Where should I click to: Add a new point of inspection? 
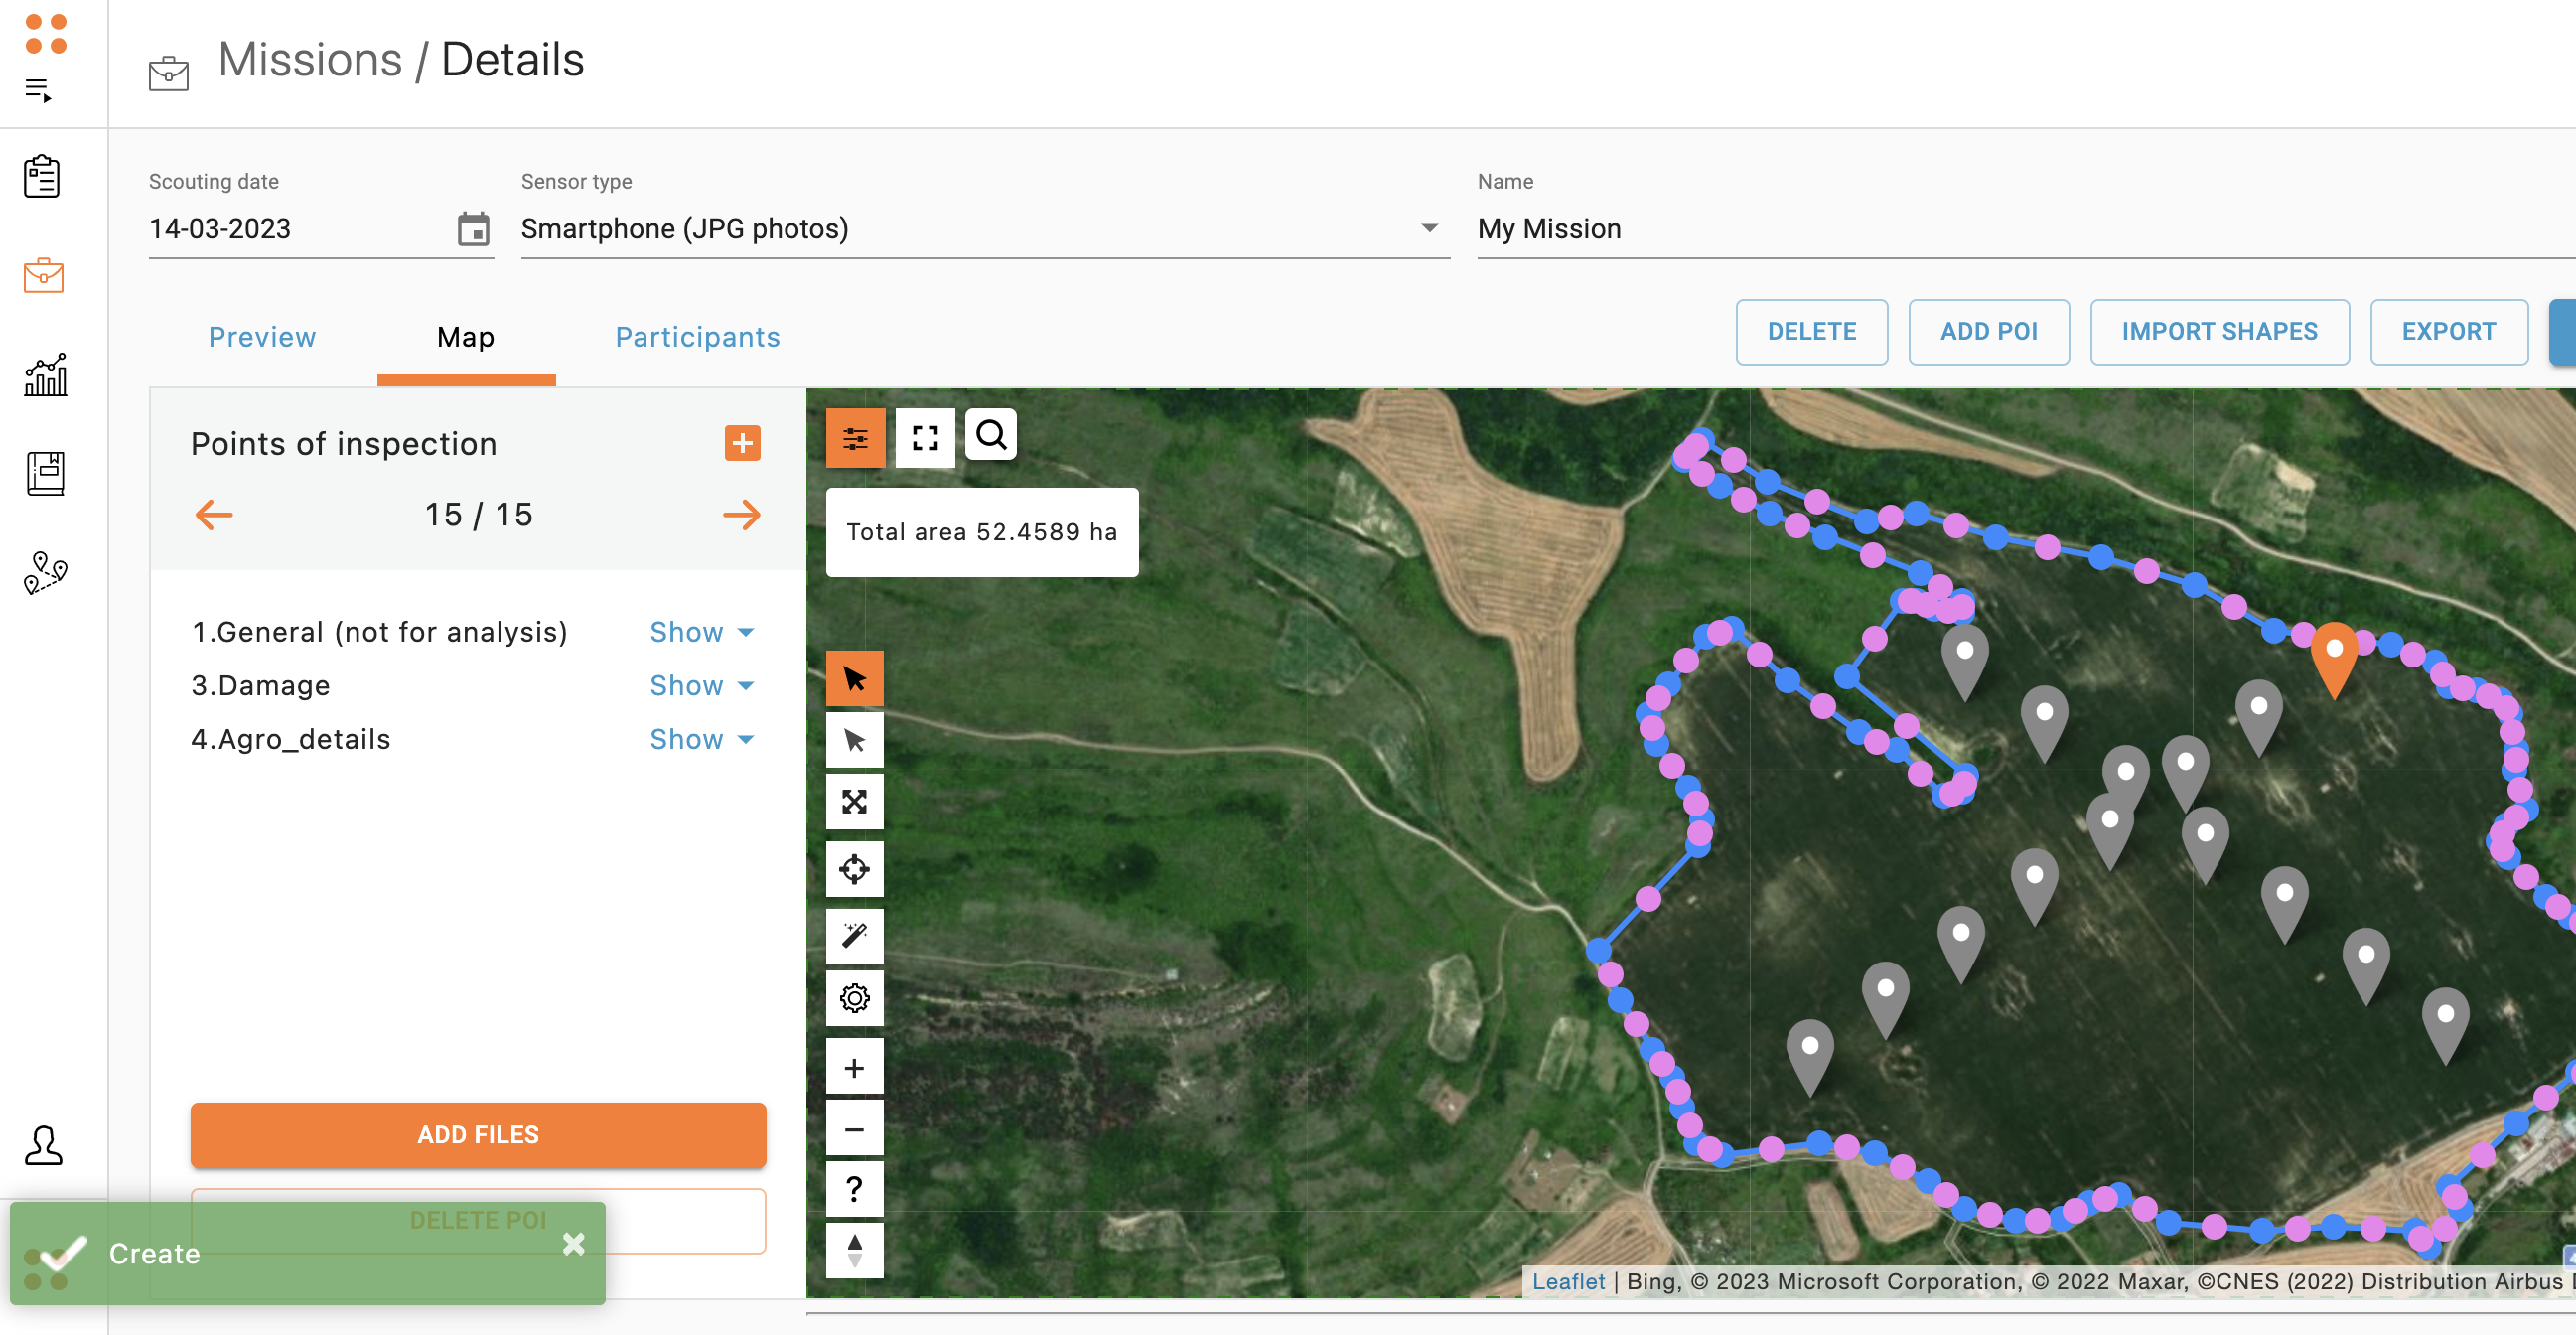(x=742, y=443)
